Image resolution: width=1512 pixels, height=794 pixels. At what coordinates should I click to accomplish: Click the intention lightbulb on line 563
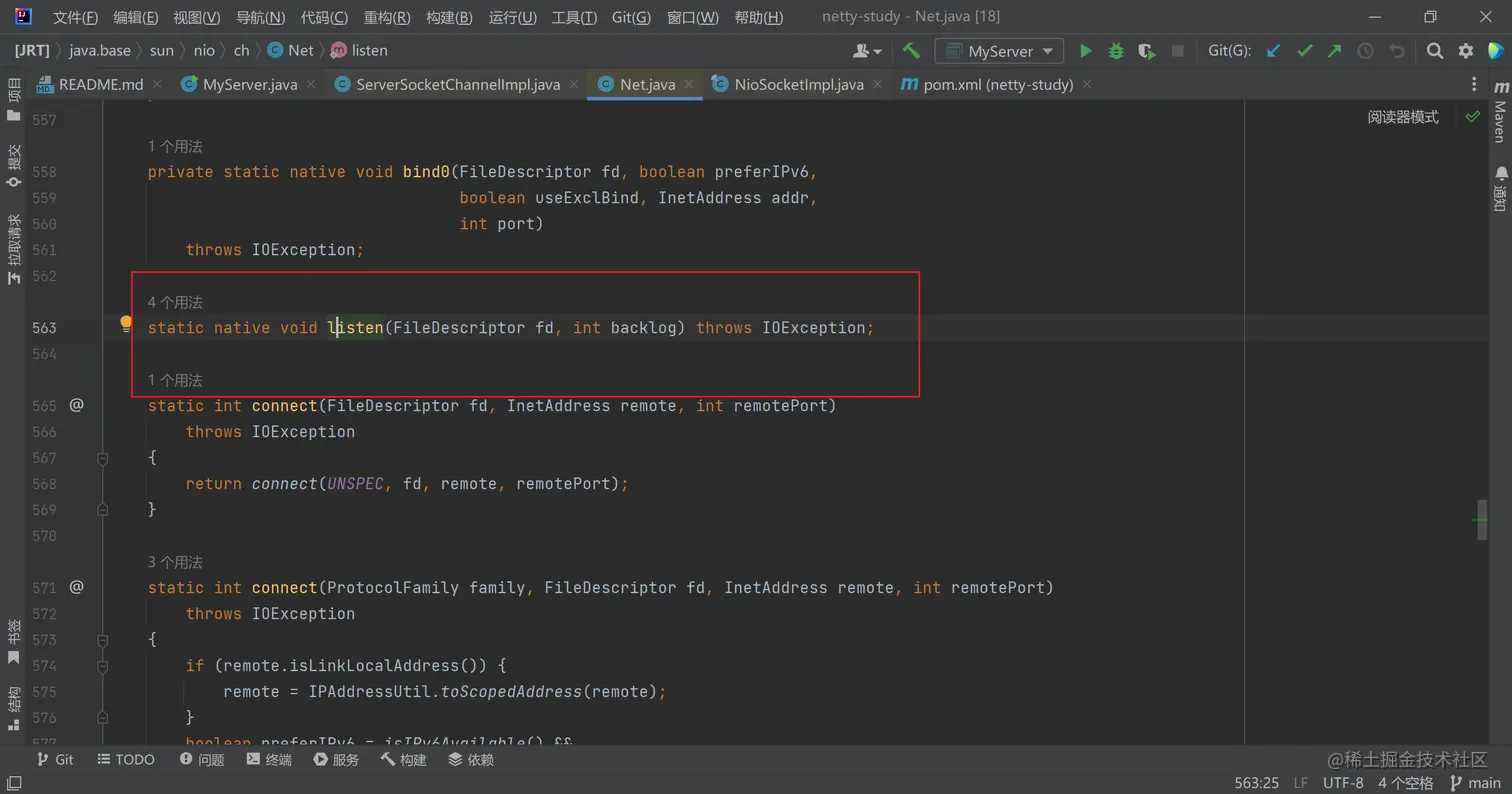pos(126,324)
